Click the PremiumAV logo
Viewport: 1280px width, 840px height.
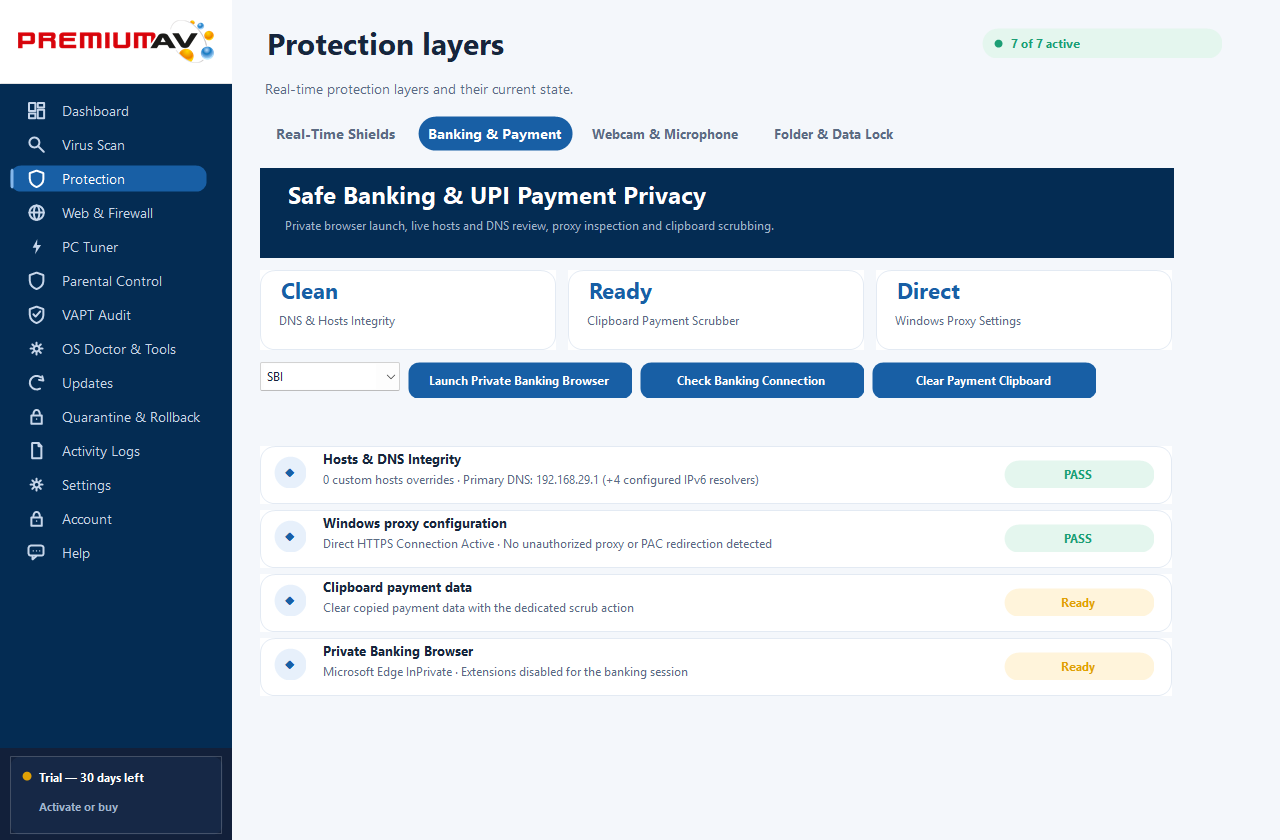(116, 41)
